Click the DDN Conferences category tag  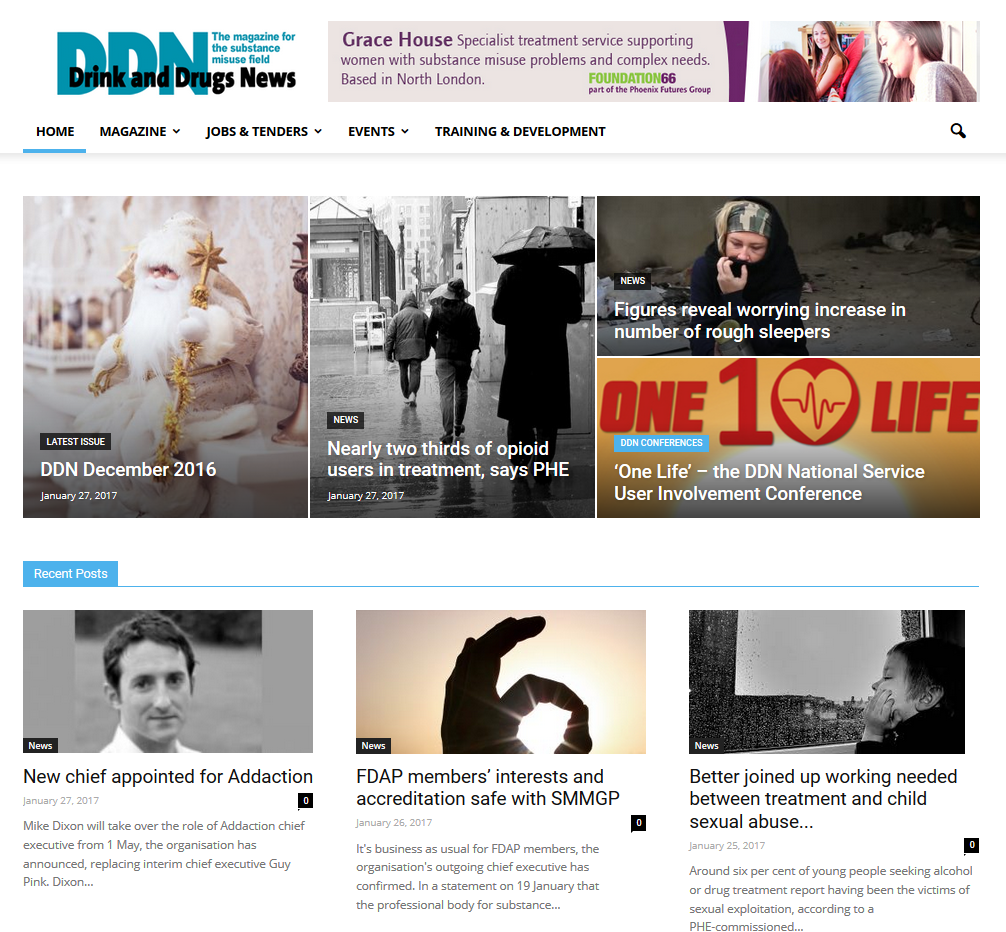(661, 443)
